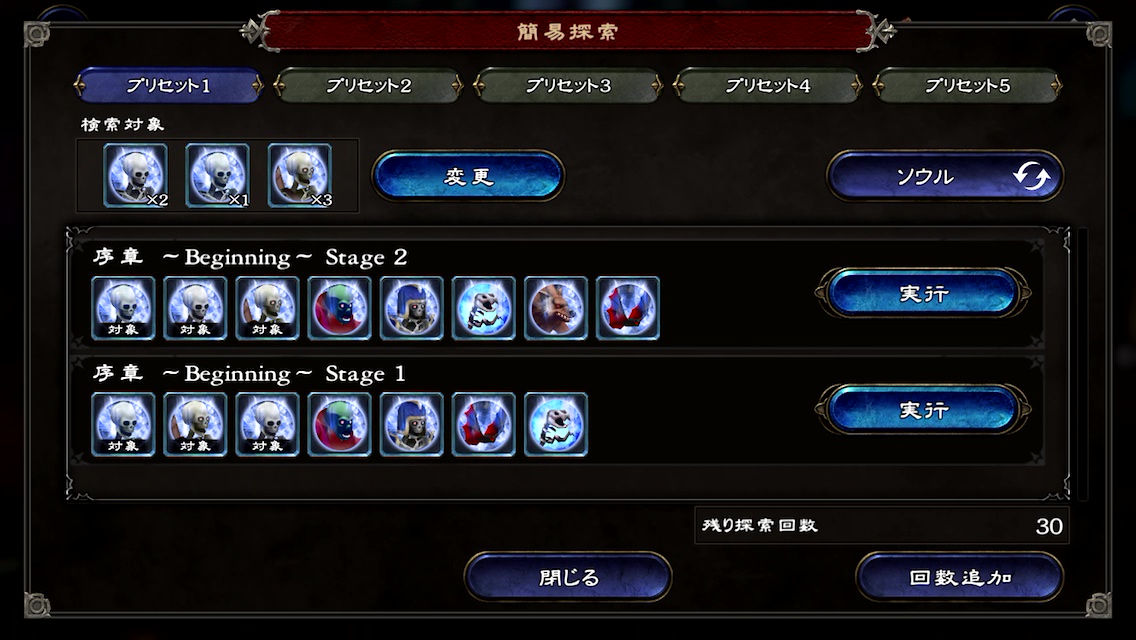Switch to プリセット3 tab
The height and width of the screenshot is (640, 1136).
(x=568, y=86)
